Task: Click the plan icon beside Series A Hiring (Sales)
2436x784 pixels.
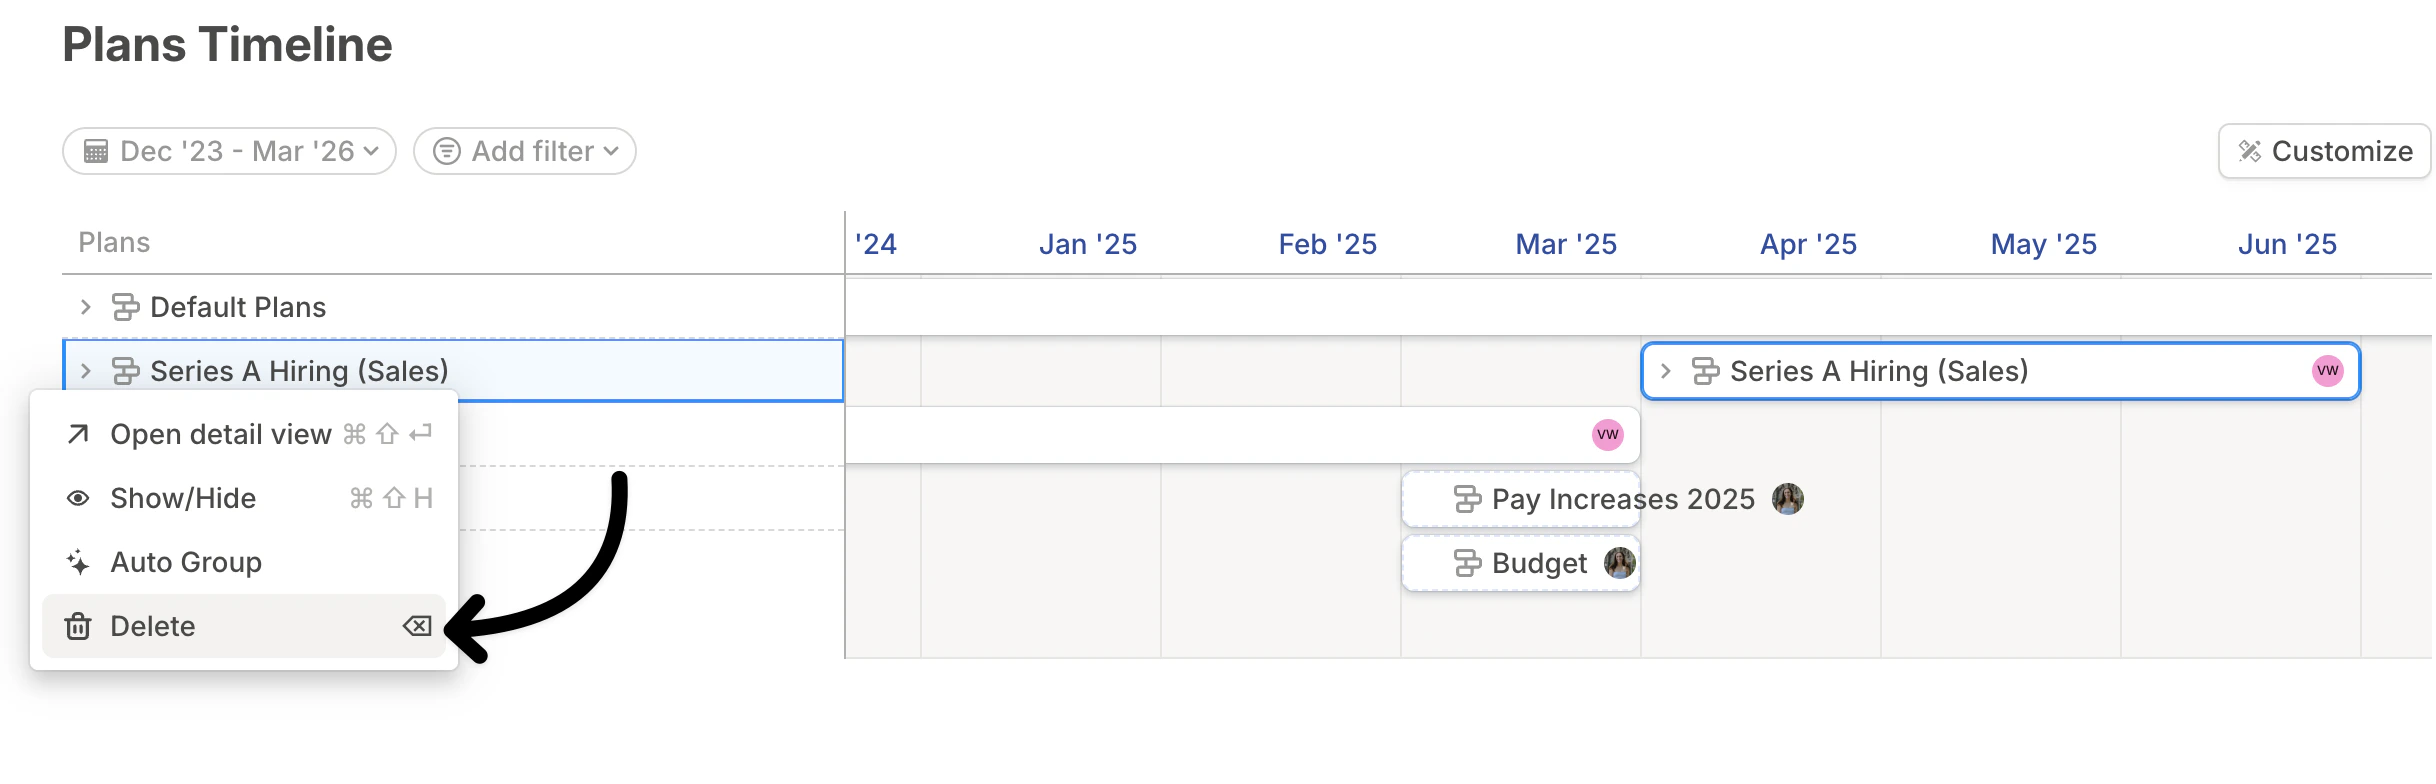Action: click(126, 370)
